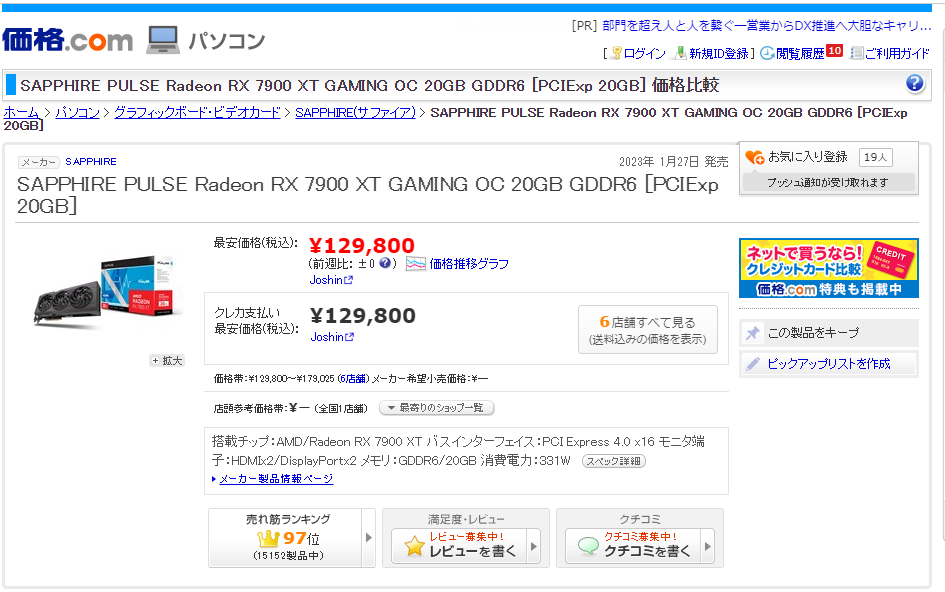Image resolution: width=945 pixels, height=592 pixels.
Task: Expand the arrow beside レビューを書く
Action: (533, 546)
